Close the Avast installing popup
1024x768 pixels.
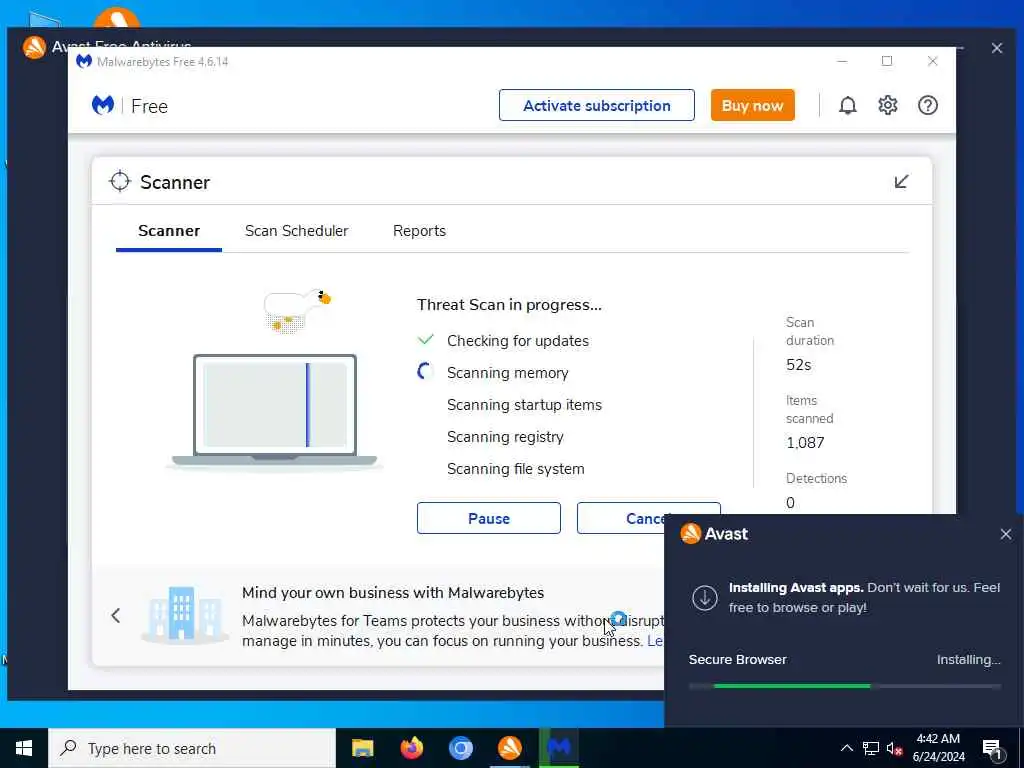(1006, 534)
